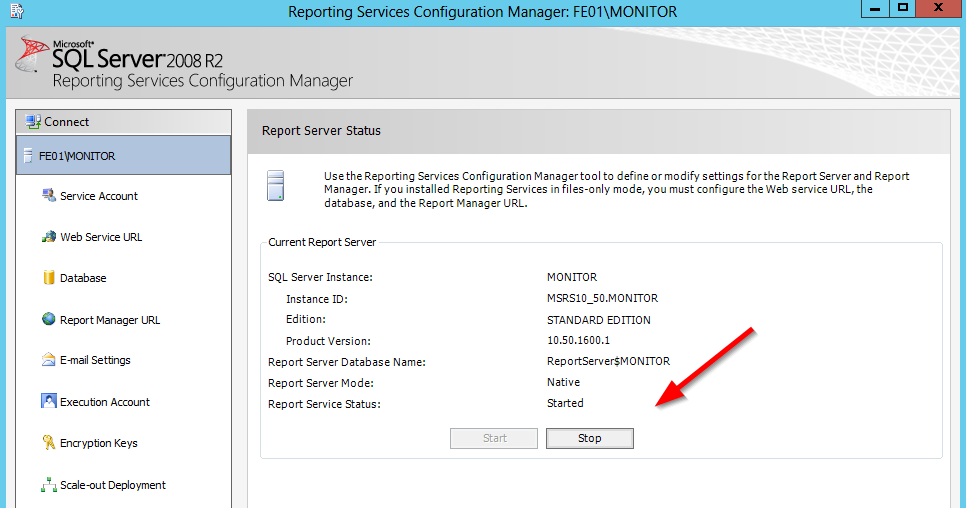Screen dimensions: 966x508
Task: Maximize the Configuration Manager window
Action: (903, 9)
